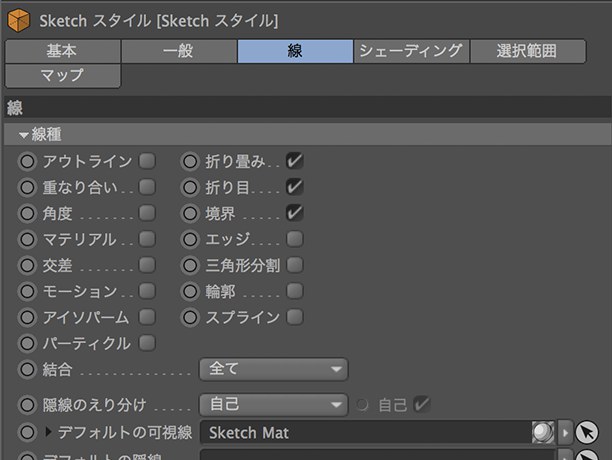Enable the マテリアル checkbox
612x460 pixels.
click(x=147, y=239)
